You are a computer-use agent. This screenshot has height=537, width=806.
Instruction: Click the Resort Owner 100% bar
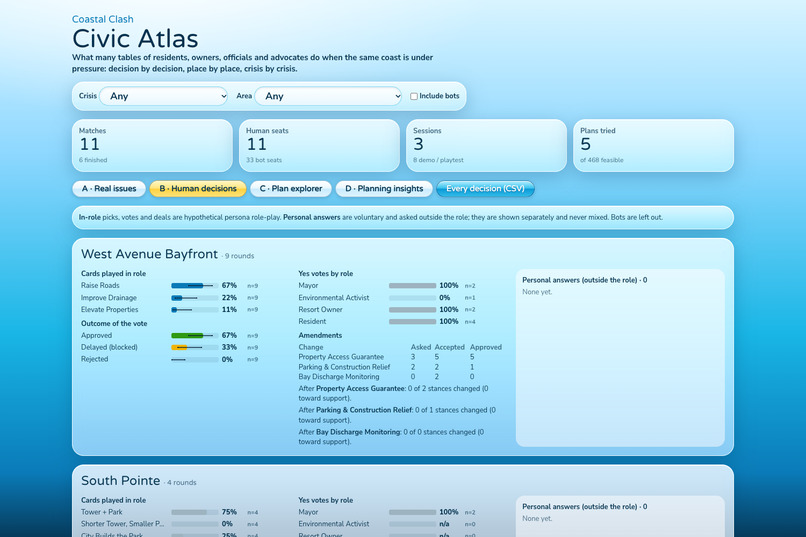[412, 309]
